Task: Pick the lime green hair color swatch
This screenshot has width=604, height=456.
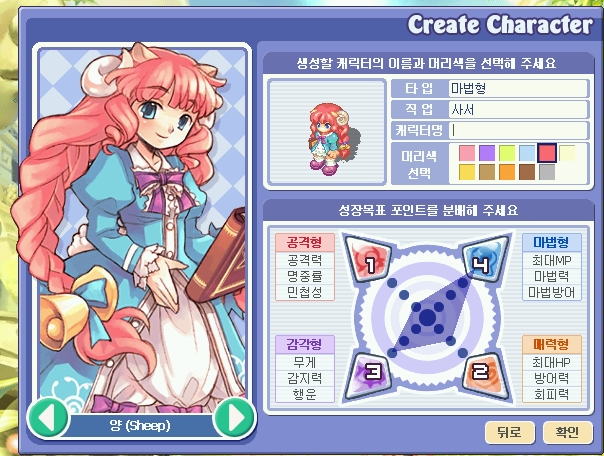Action: pyautogui.click(x=507, y=153)
